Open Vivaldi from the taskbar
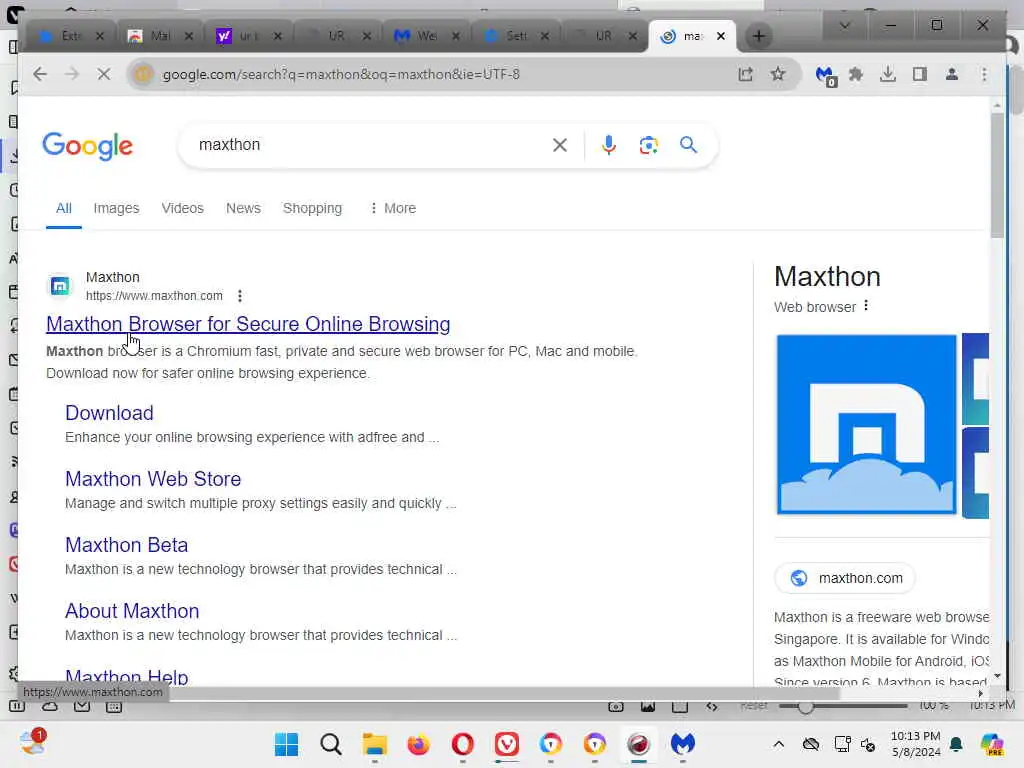Image resolution: width=1024 pixels, height=768 pixels. click(507, 744)
